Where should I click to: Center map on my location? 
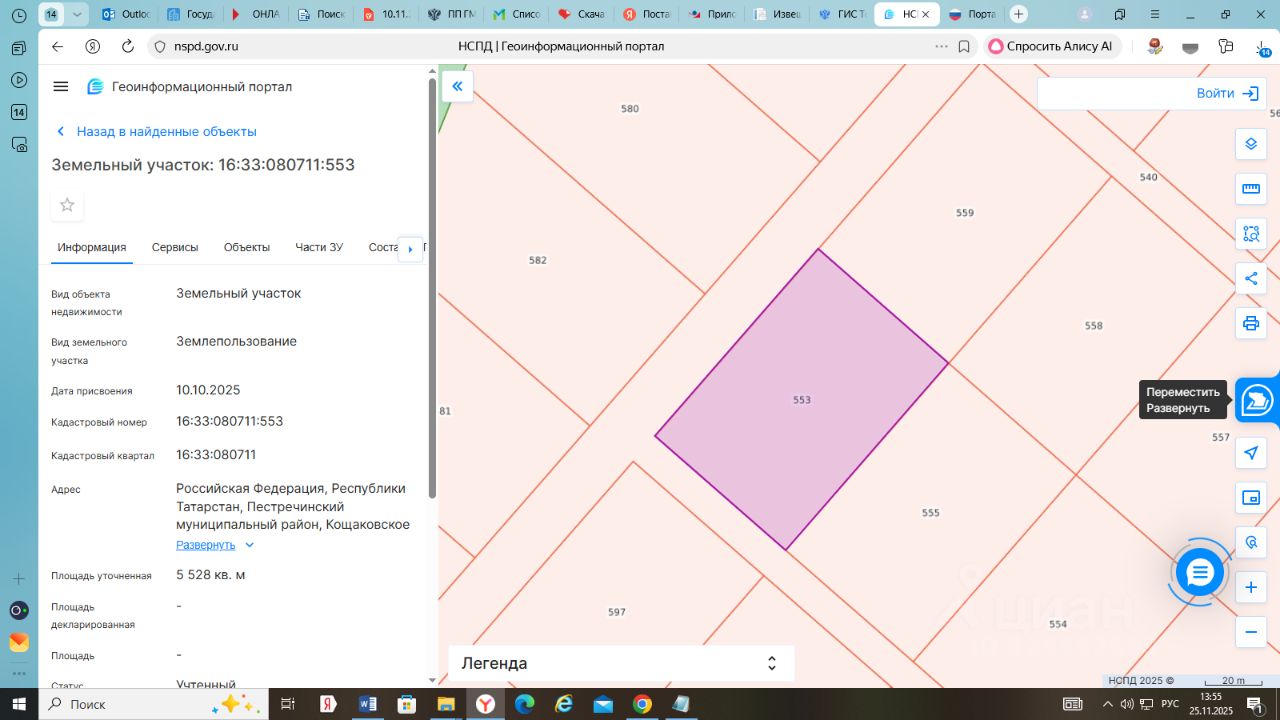coord(1251,453)
